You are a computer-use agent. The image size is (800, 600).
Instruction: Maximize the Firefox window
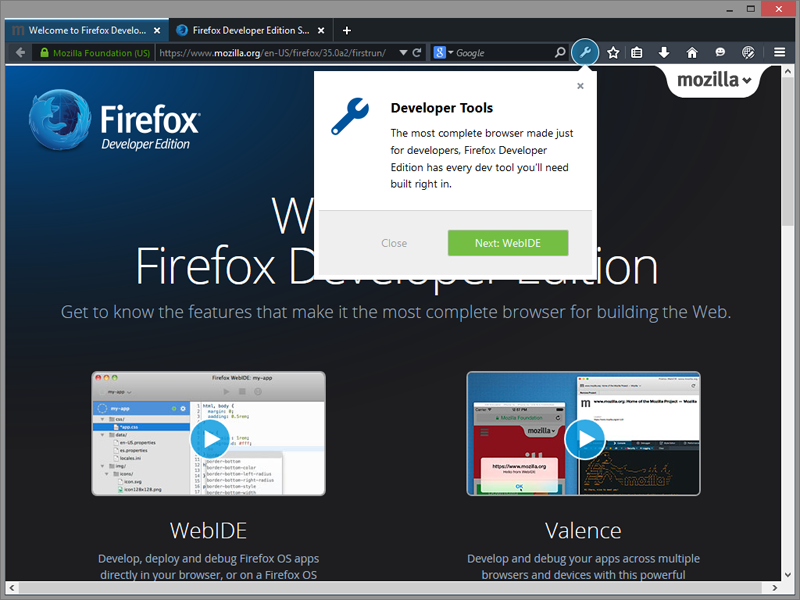pos(751,9)
